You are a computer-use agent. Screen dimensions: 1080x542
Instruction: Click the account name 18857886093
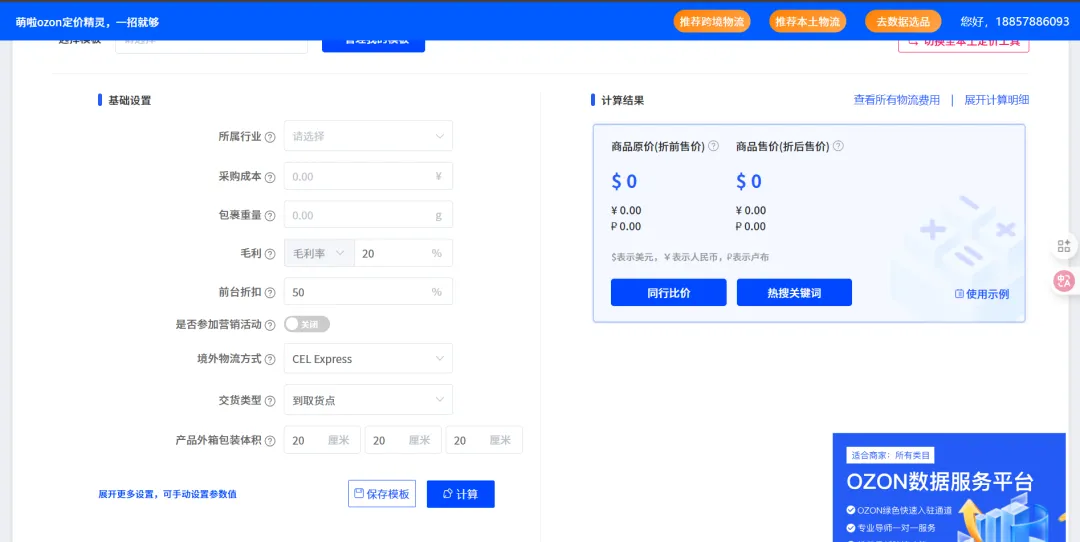[1030, 22]
